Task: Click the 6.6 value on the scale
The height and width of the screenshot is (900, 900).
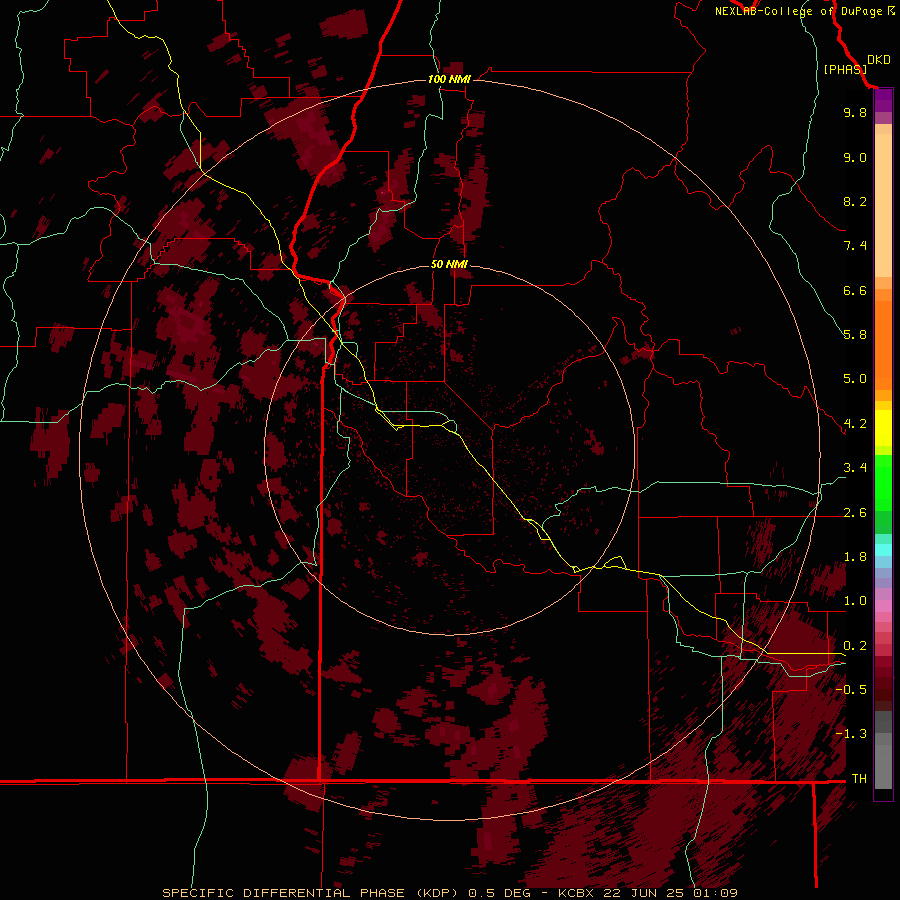Action: 855,290
